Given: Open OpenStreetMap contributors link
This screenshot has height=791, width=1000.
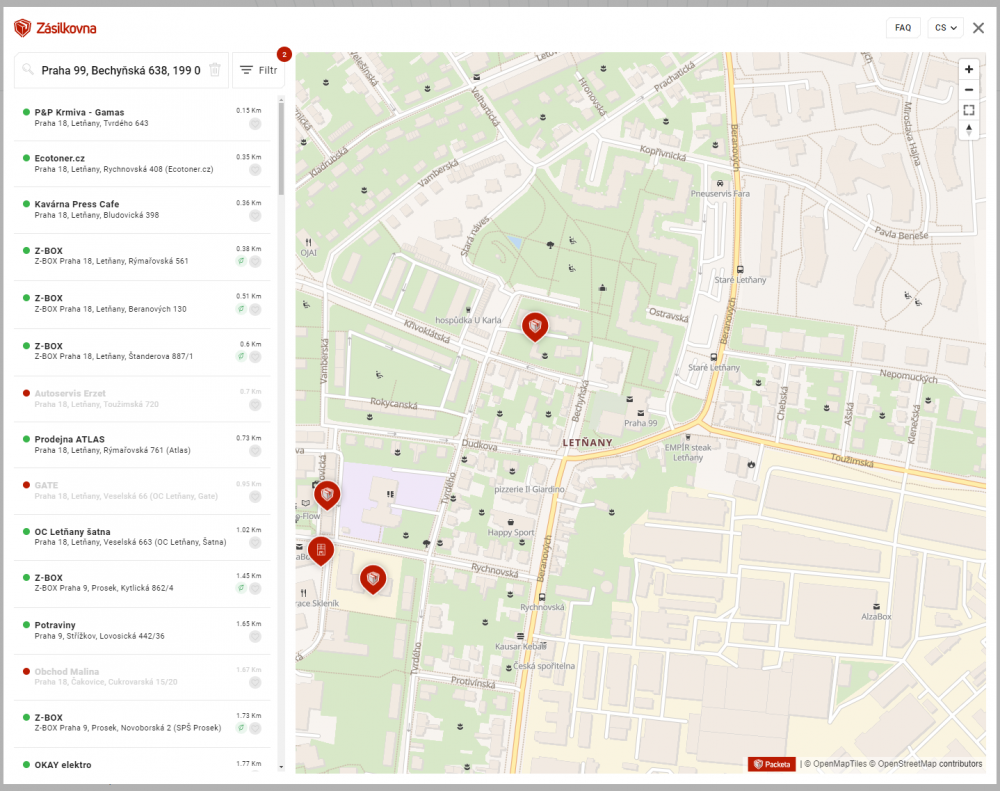Looking at the screenshot, I should point(926,764).
